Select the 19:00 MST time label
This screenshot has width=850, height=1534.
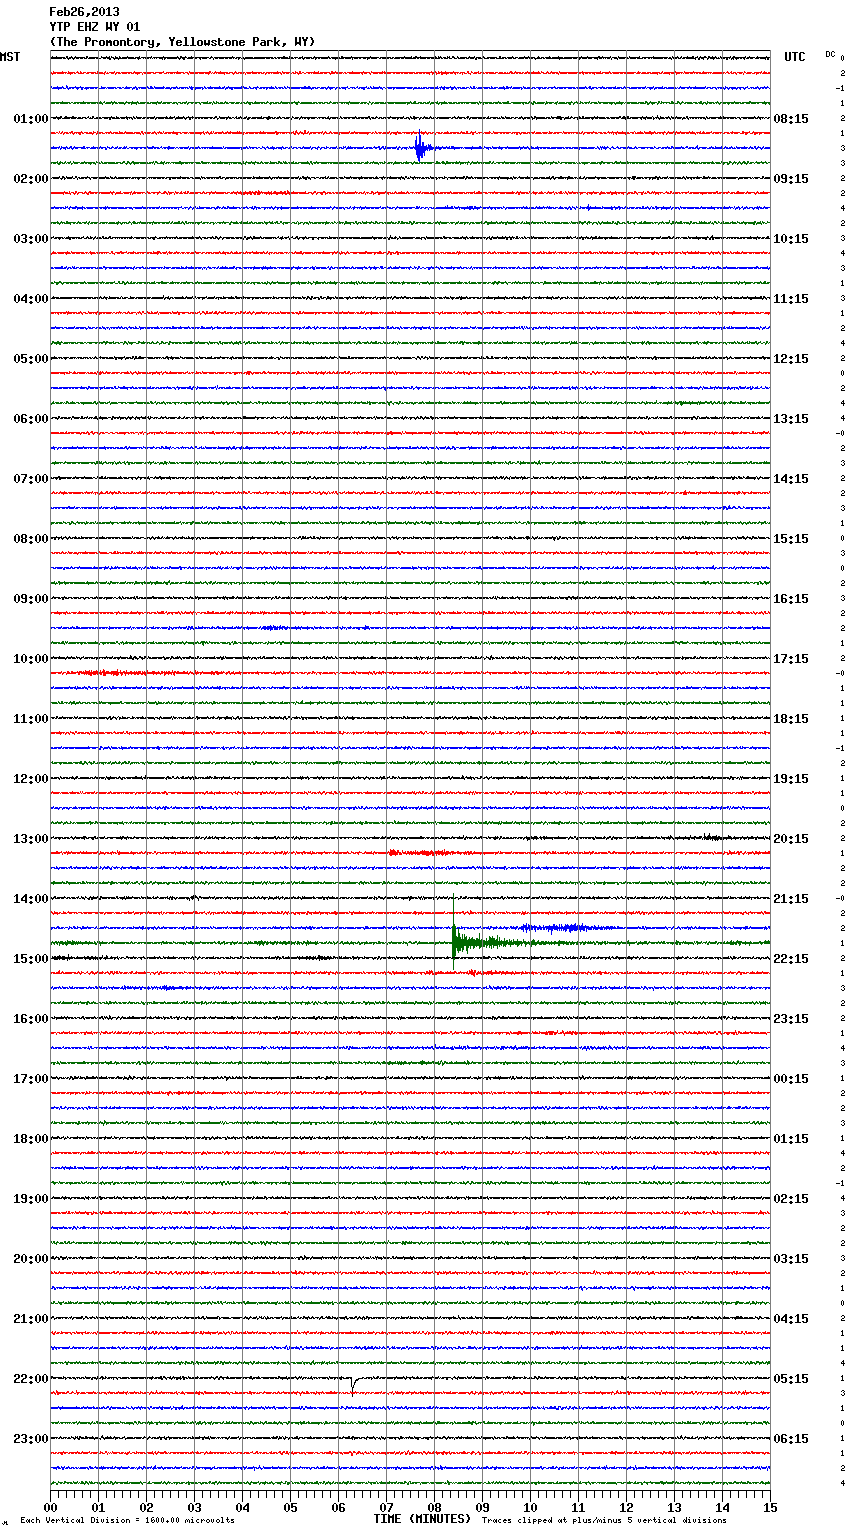(31, 1199)
